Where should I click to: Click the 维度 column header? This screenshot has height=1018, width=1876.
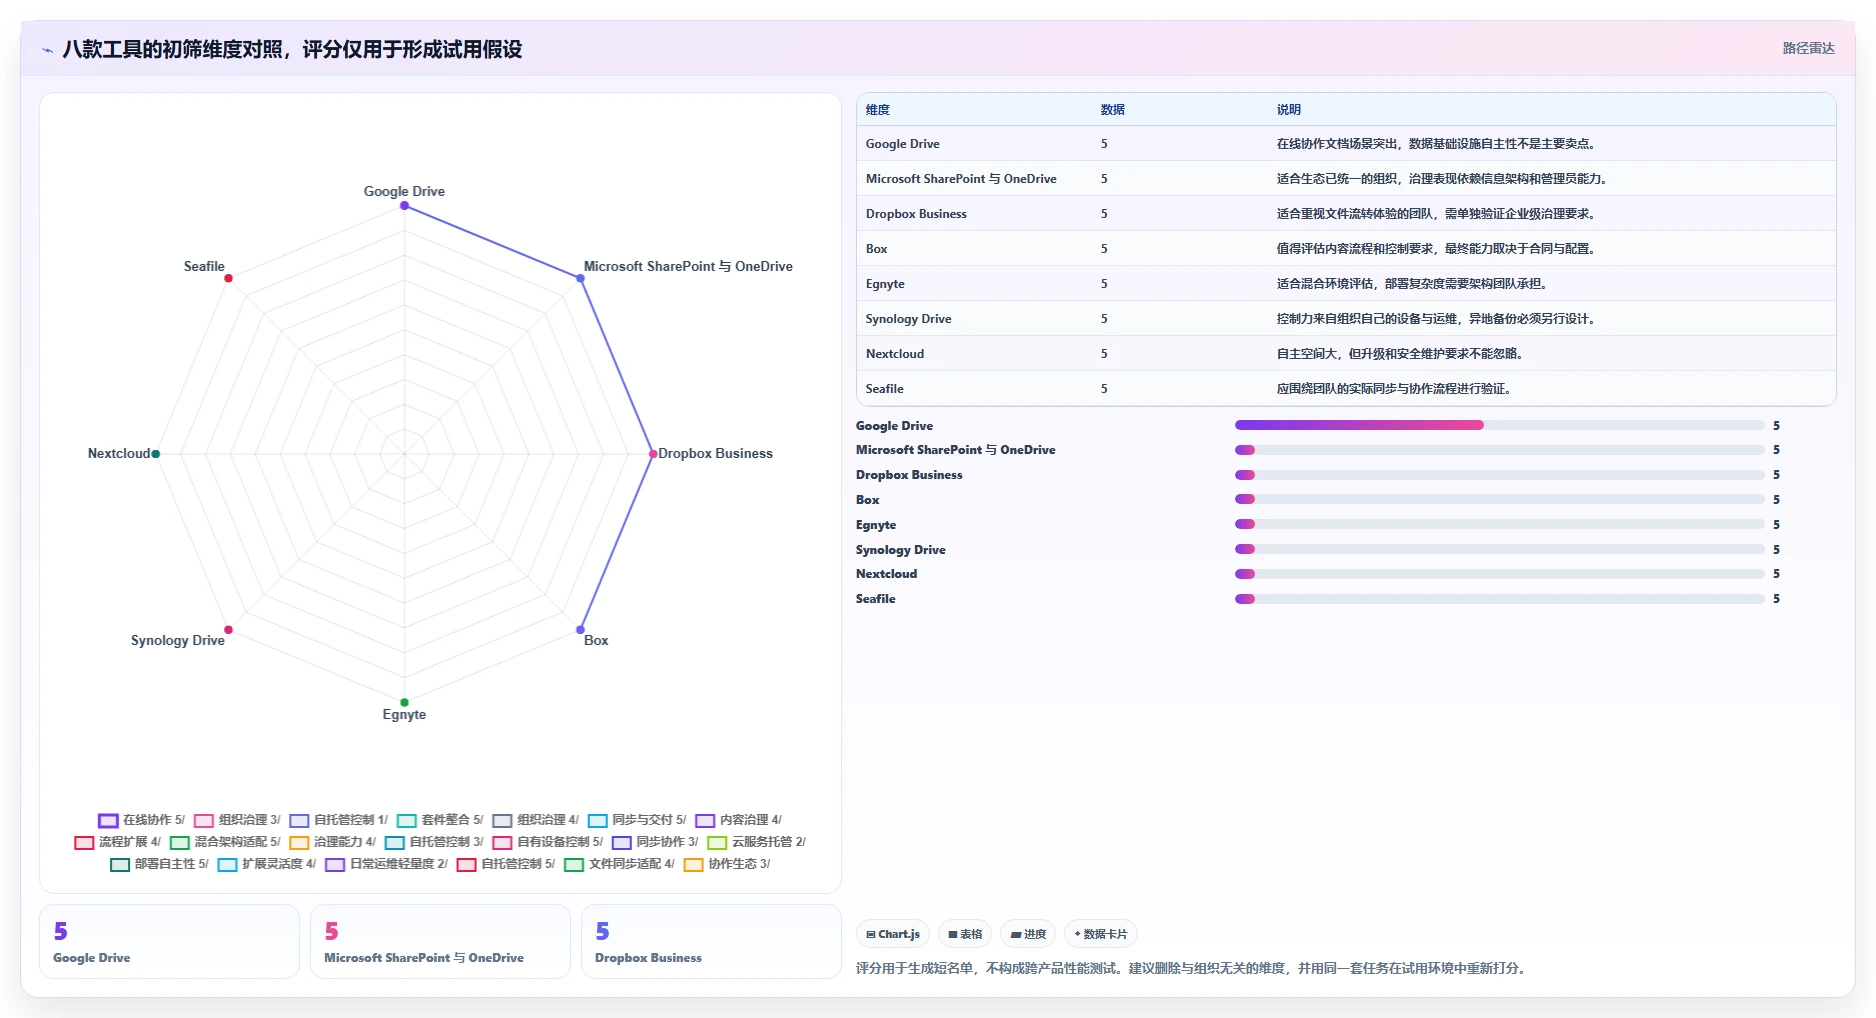pos(877,110)
